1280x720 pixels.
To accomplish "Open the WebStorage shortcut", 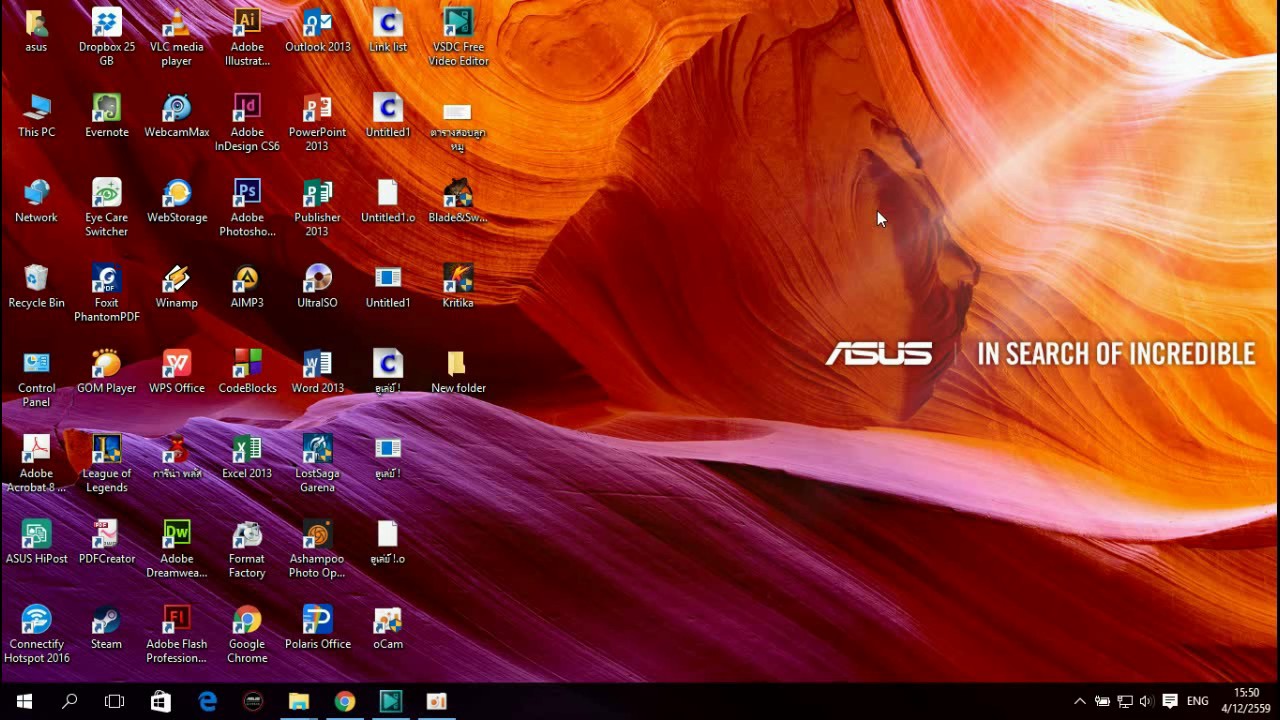I will pos(177,200).
